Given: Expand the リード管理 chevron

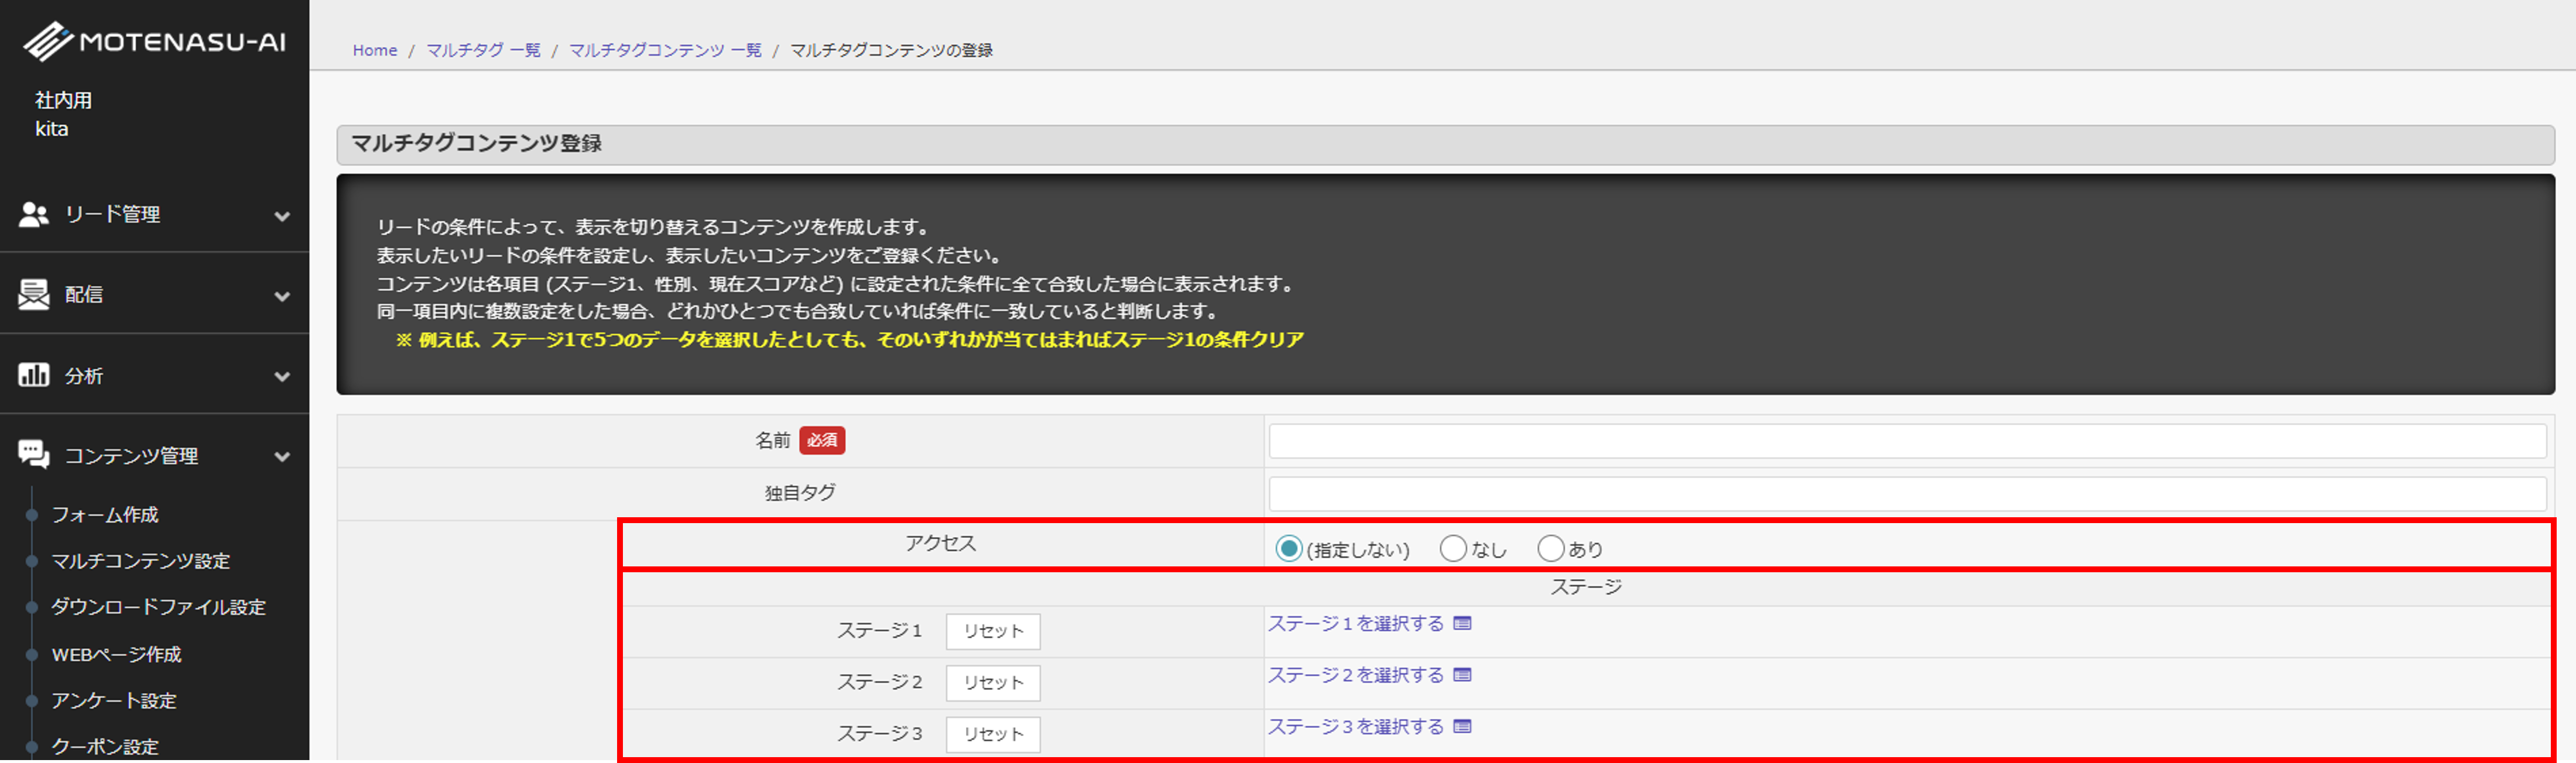Looking at the screenshot, I should (282, 216).
